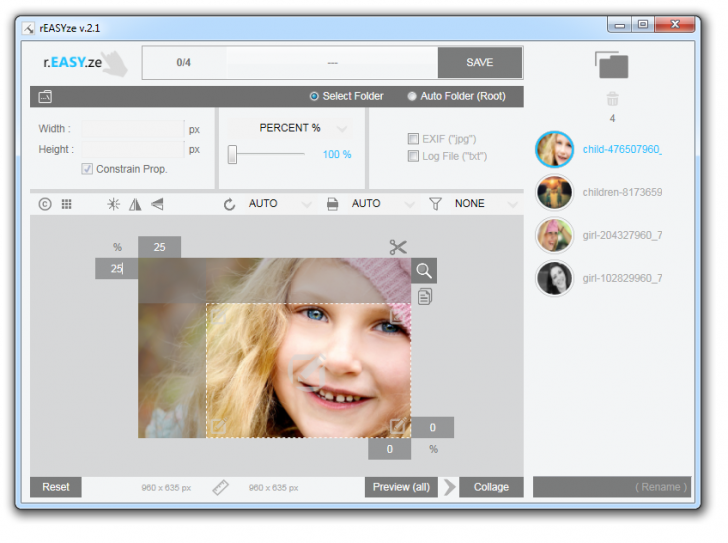728x543 pixels.
Task: Select the children-8173659 thumbnail
Action: tap(554, 192)
